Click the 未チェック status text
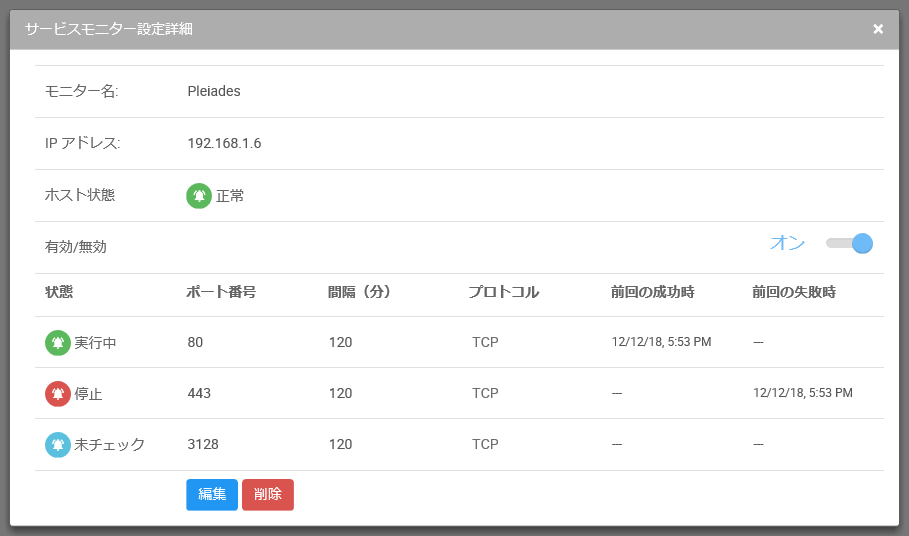The width and height of the screenshot is (909, 536). click(110, 444)
